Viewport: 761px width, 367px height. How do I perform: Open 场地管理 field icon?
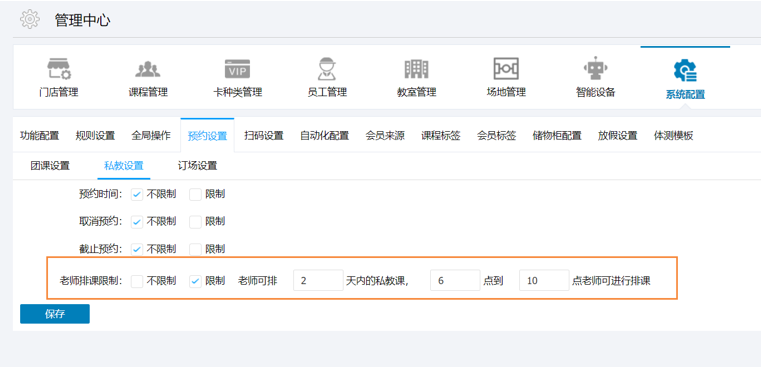506,68
